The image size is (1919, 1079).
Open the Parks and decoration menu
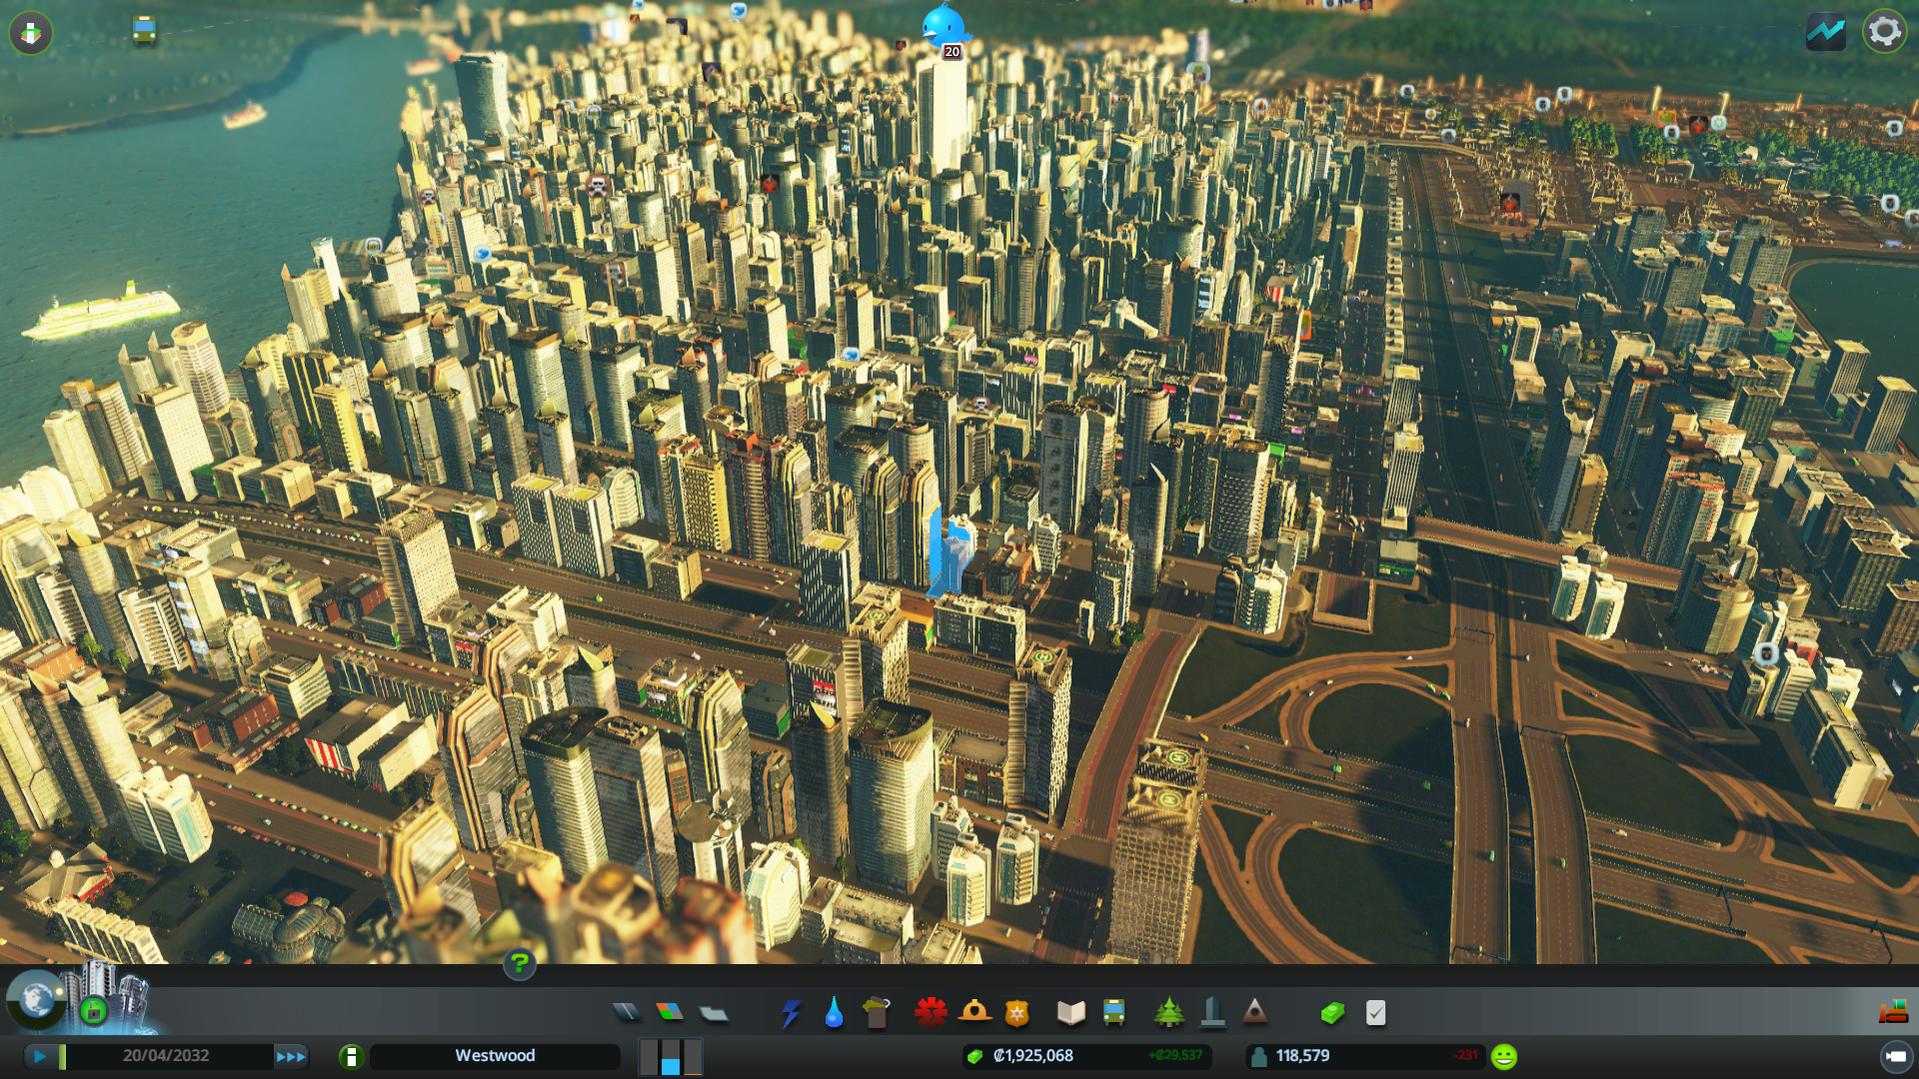tap(1168, 1013)
